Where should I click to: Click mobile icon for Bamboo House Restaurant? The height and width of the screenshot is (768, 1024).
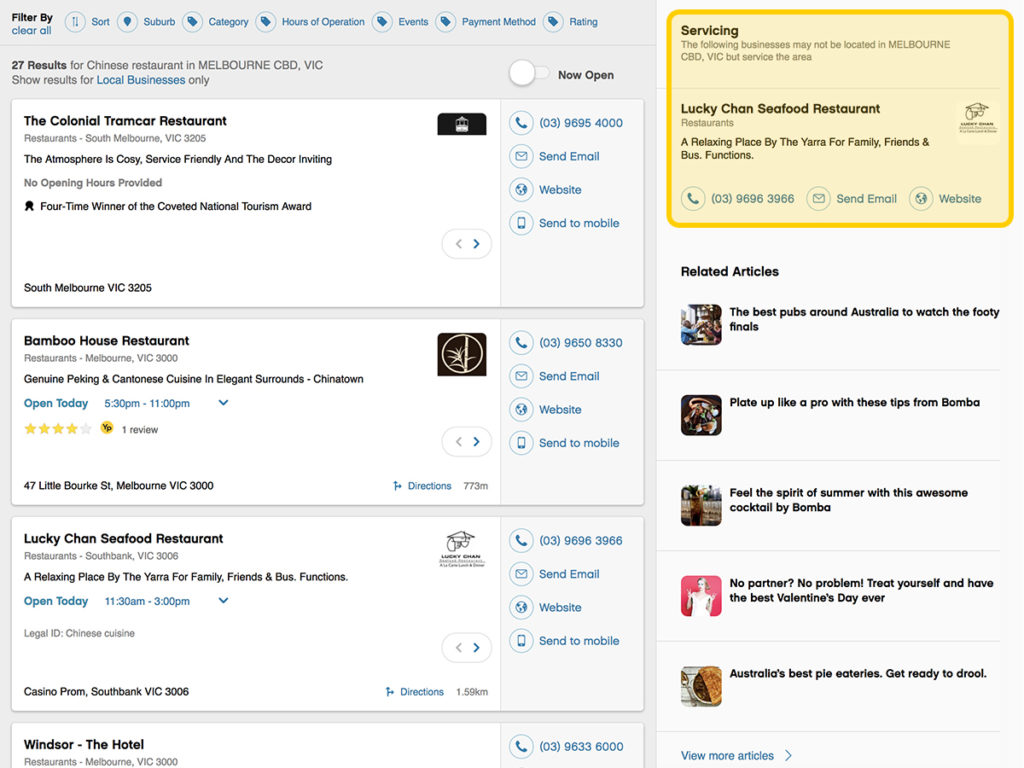[521, 443]
